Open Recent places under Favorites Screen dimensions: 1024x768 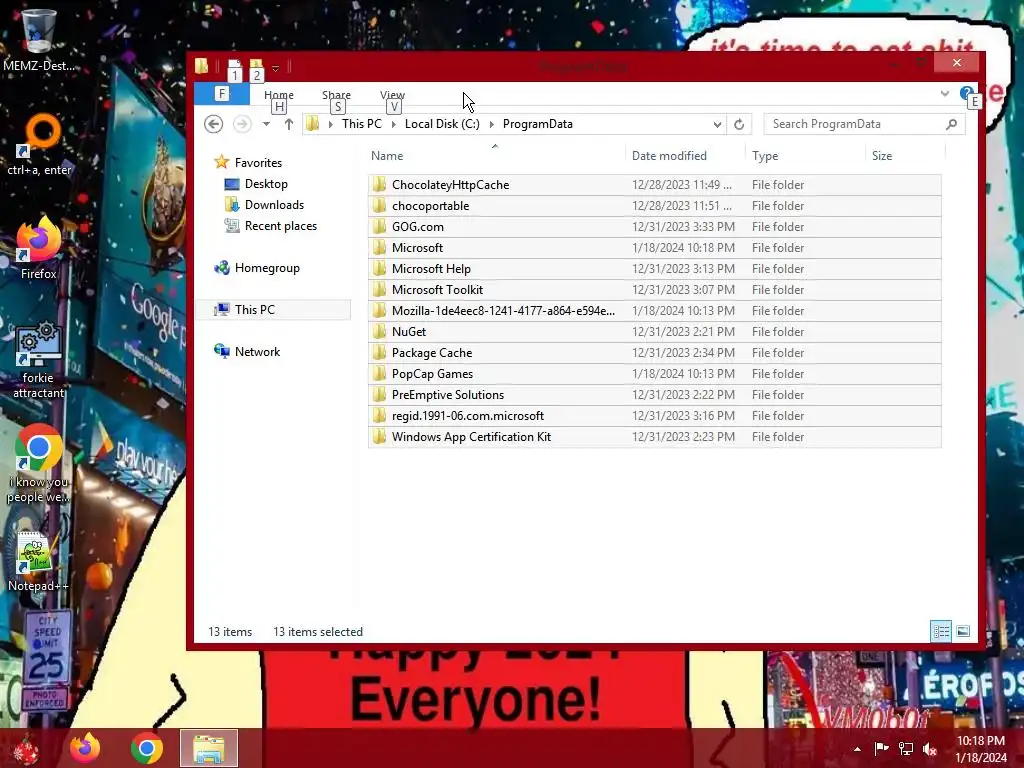(281, 226)
